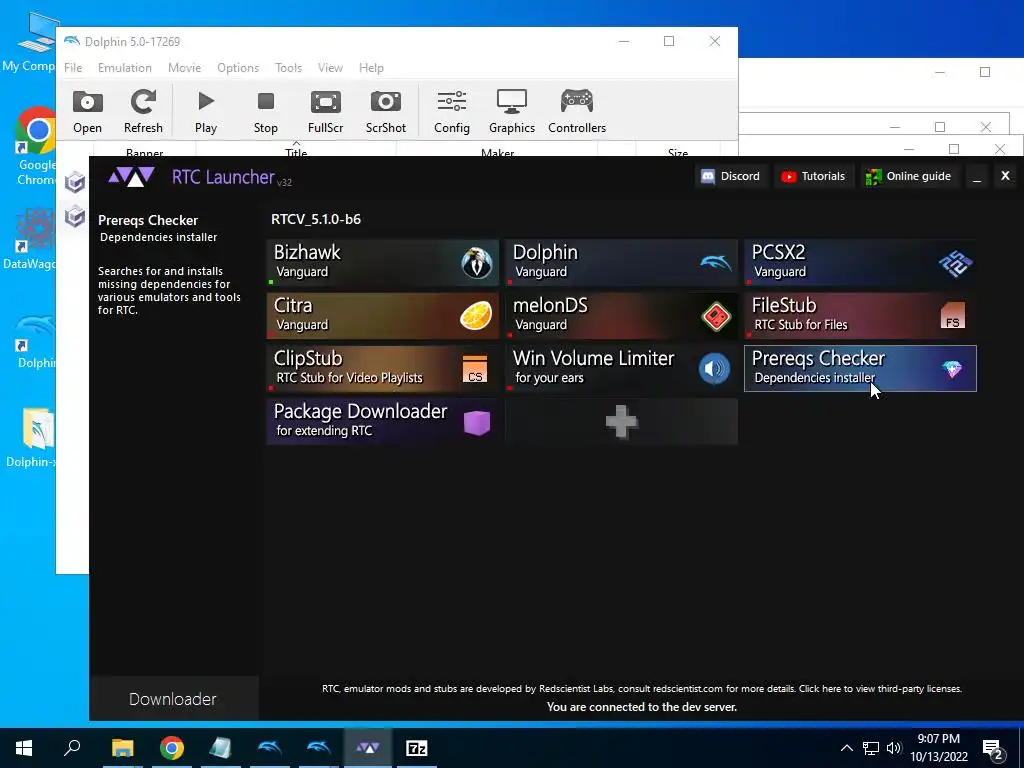
Task: Open FileStub RTC Stub for Files tile
Action: tap(860, 315)
